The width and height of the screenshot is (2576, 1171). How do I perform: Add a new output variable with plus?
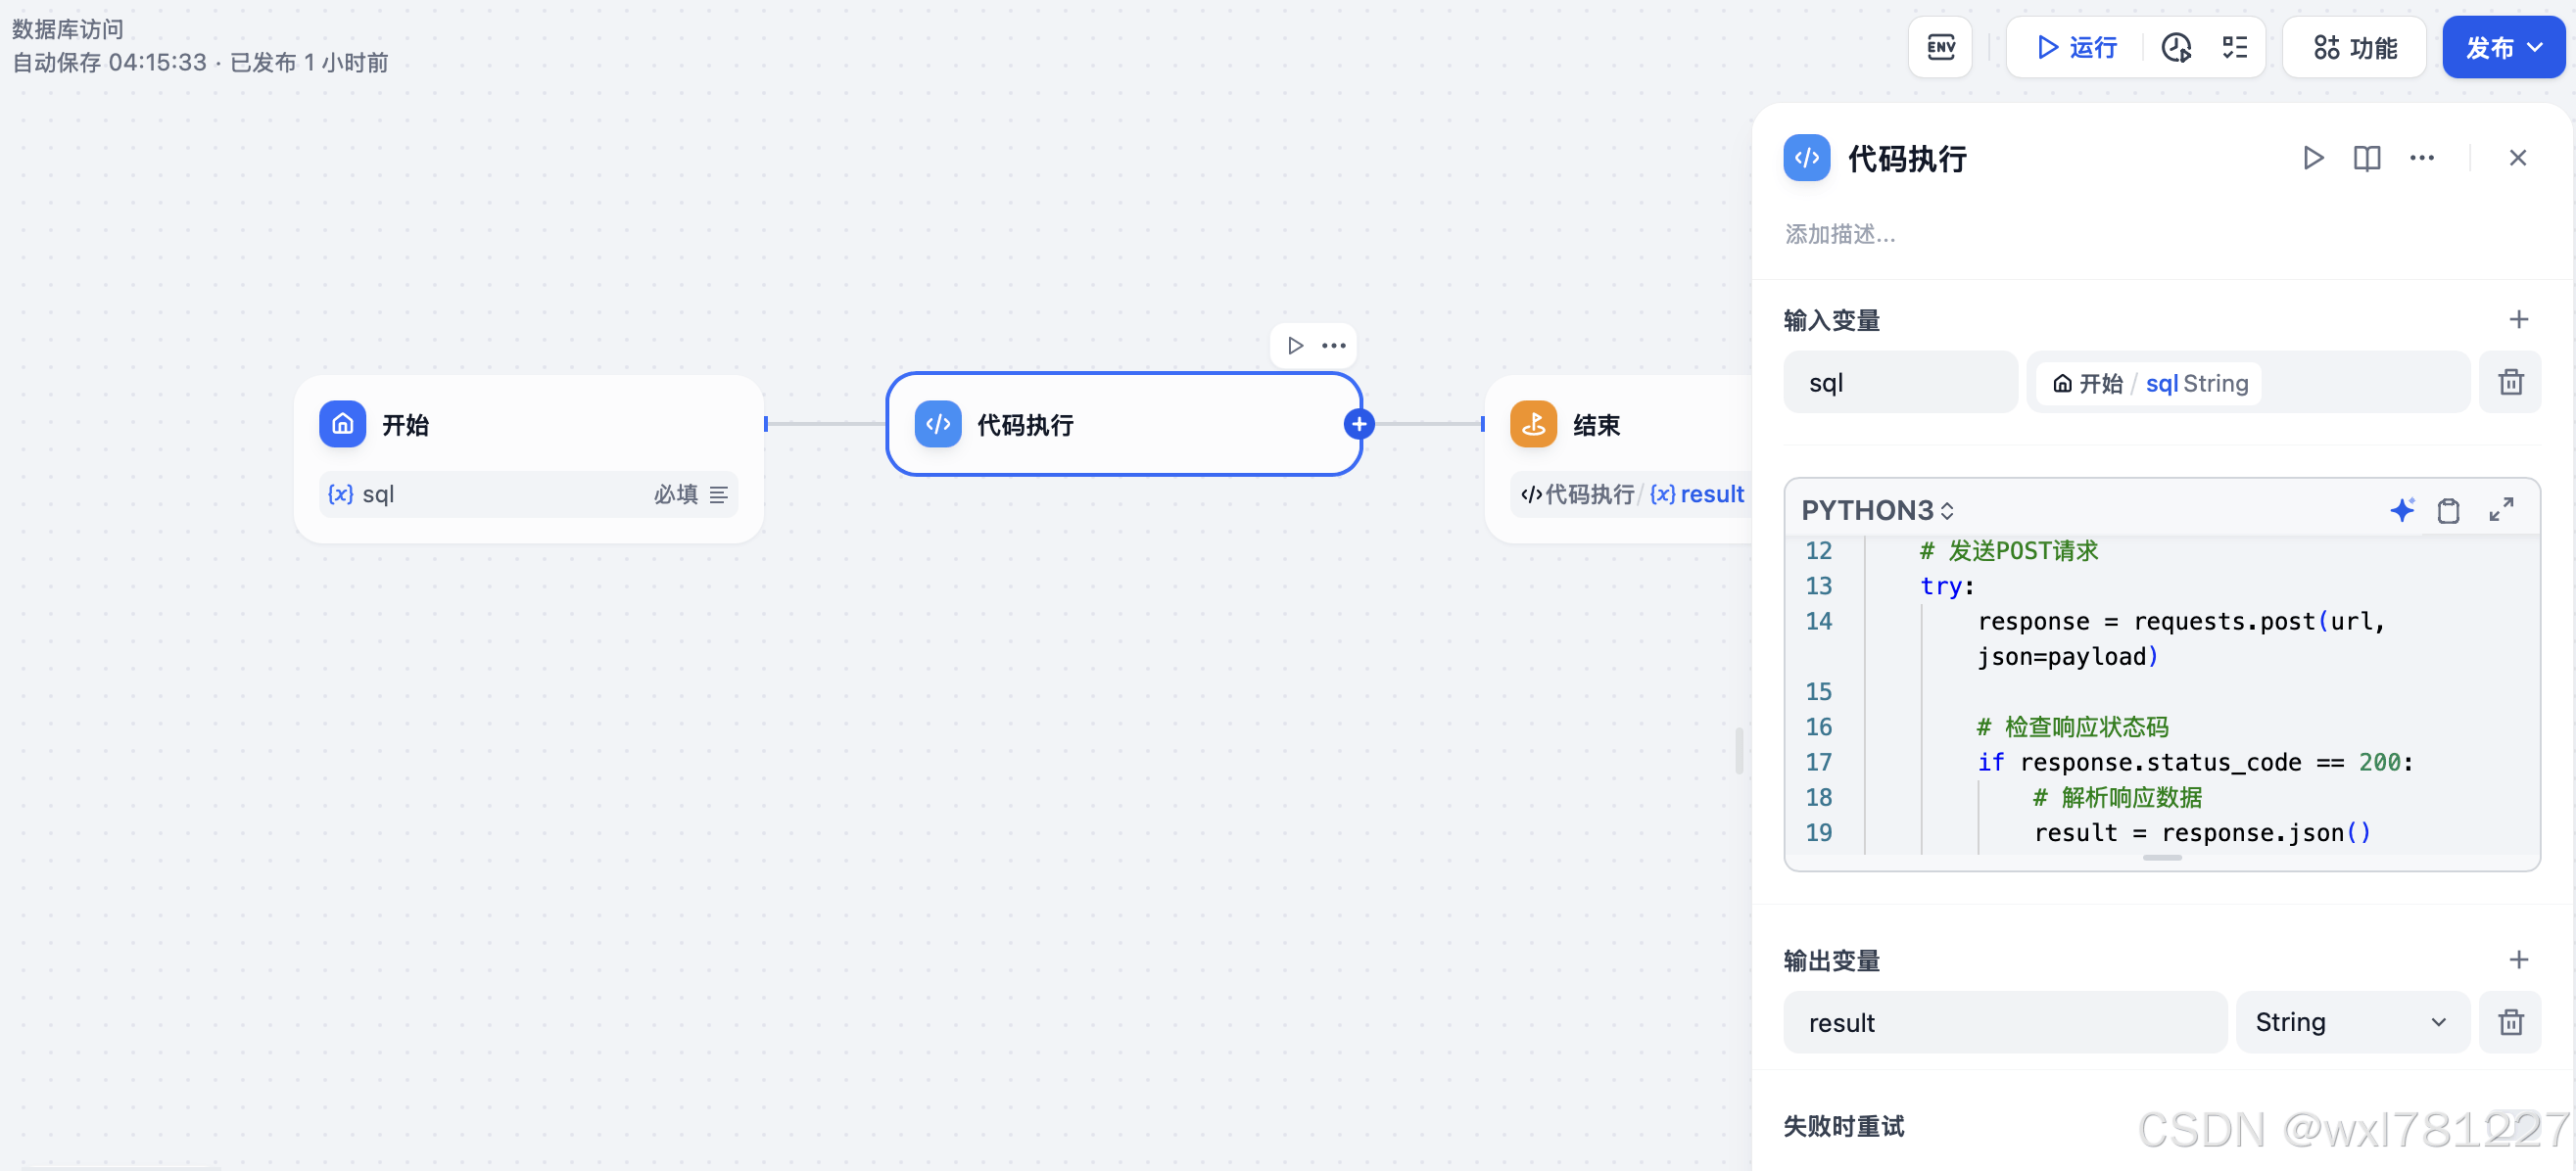point(2518,960)
